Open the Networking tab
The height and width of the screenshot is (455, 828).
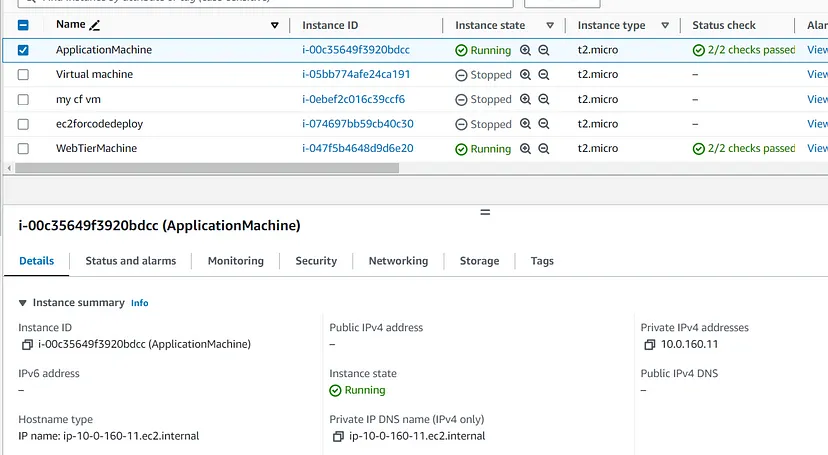(x=398, y=261)
